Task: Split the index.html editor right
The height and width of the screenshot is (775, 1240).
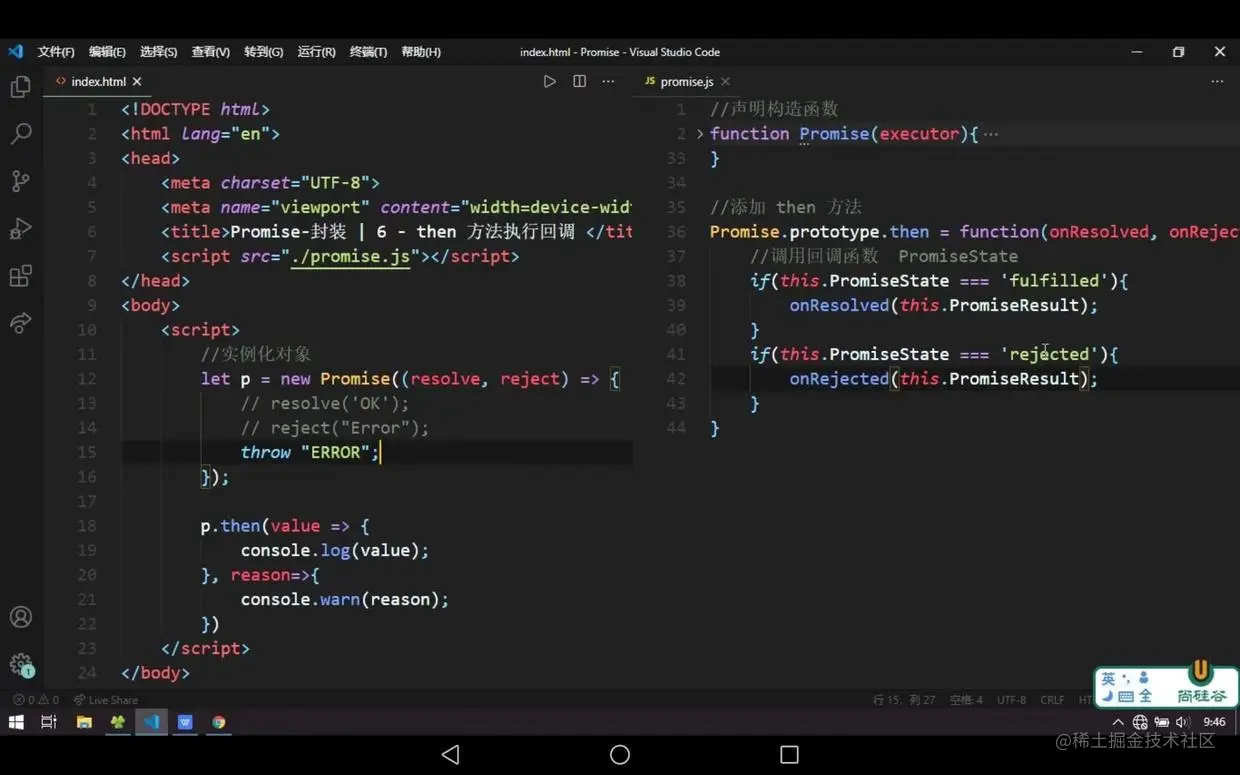Action: pos(579,81)
